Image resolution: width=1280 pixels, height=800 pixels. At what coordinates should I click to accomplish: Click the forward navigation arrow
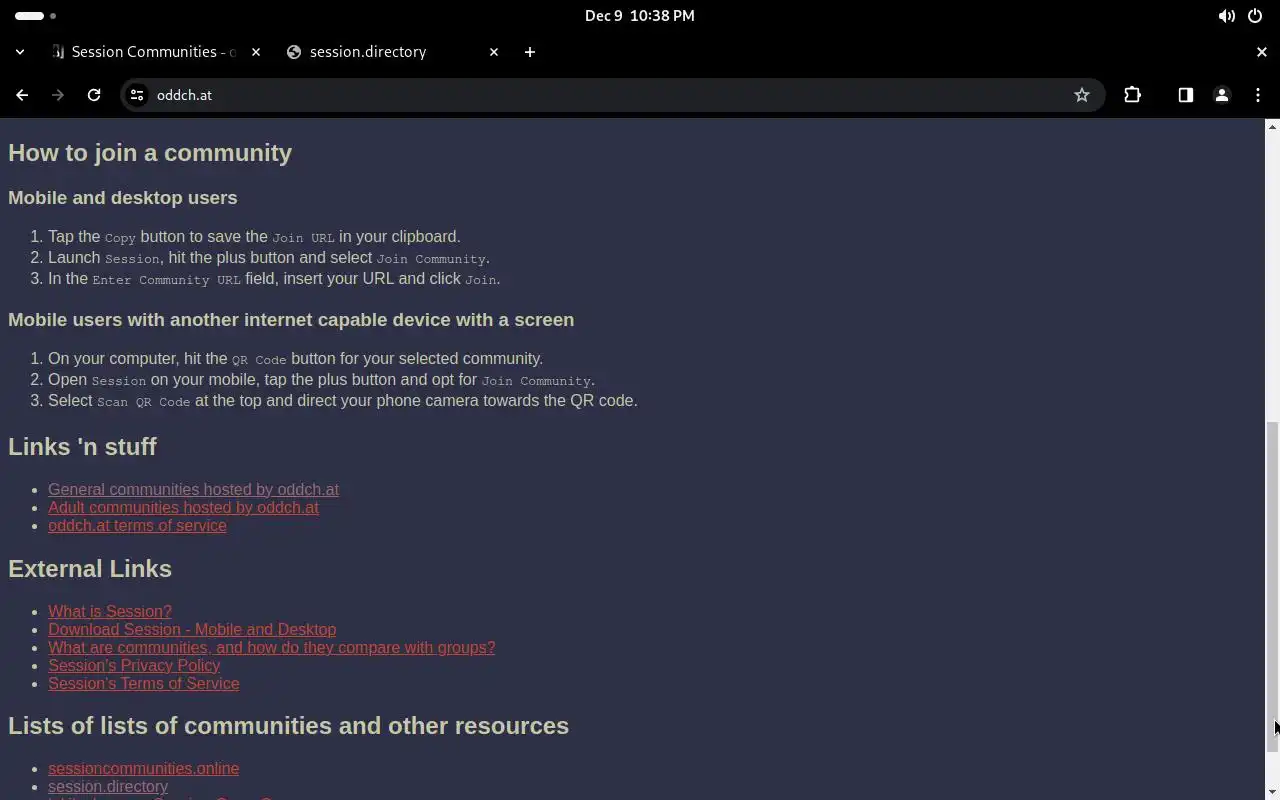[x=58, y=95]
